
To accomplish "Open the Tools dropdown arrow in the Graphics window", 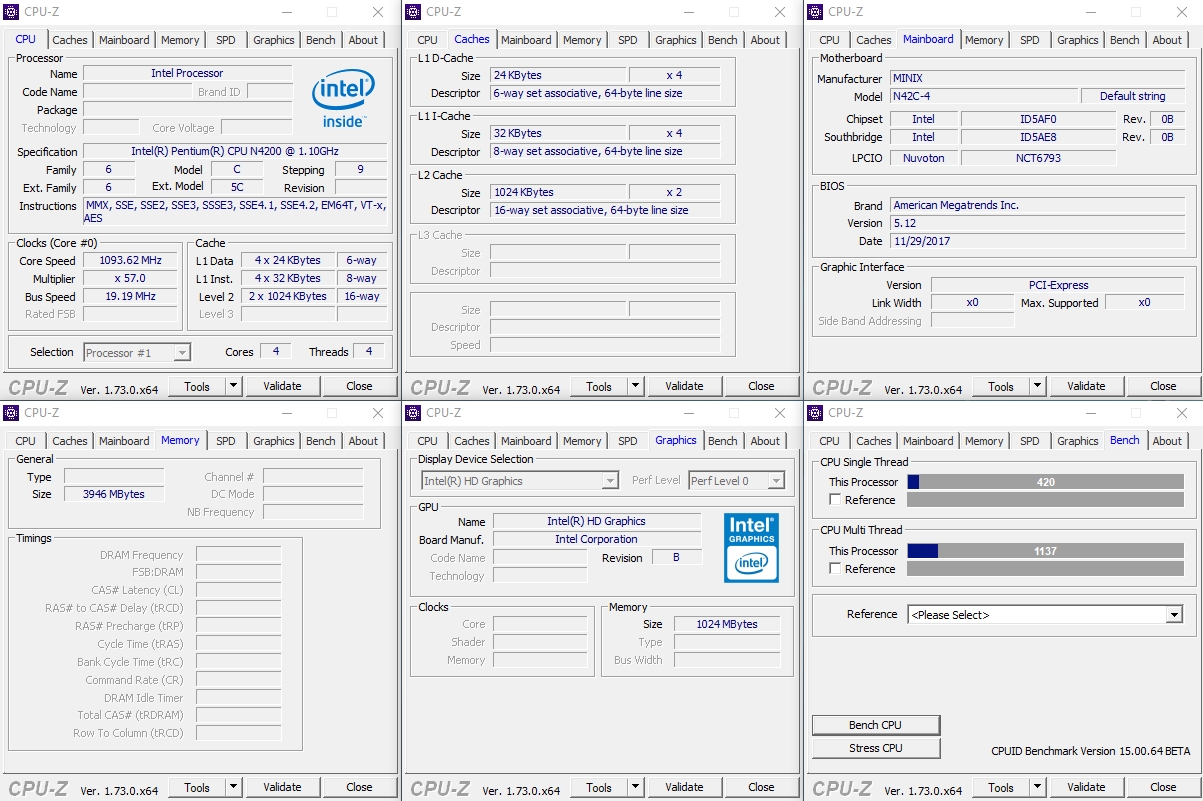I will point(635,787).
